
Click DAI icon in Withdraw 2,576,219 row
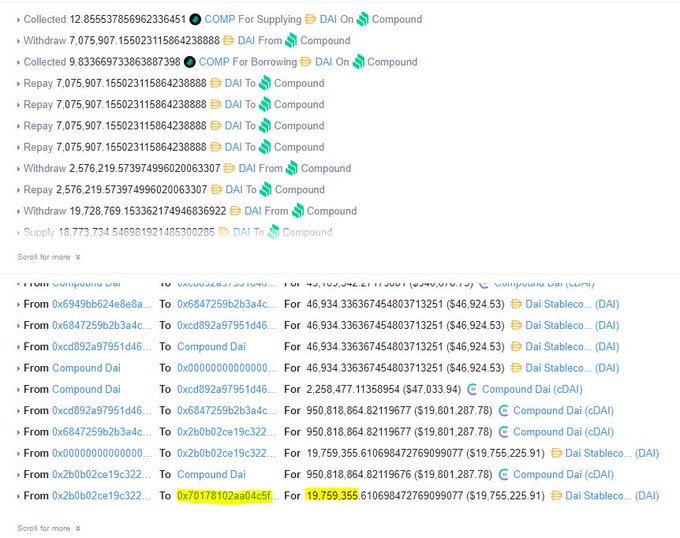tap(229, 168)
